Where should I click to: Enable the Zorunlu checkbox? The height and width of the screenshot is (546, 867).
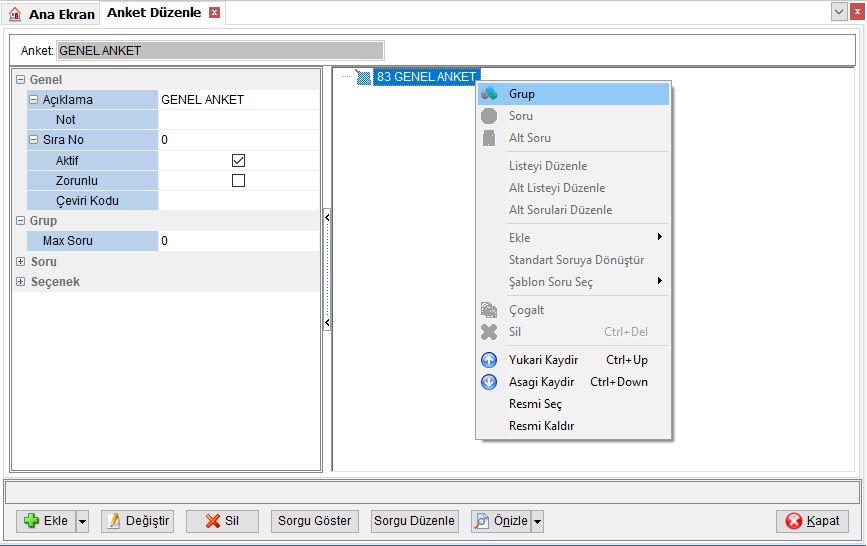coord(238,181)
